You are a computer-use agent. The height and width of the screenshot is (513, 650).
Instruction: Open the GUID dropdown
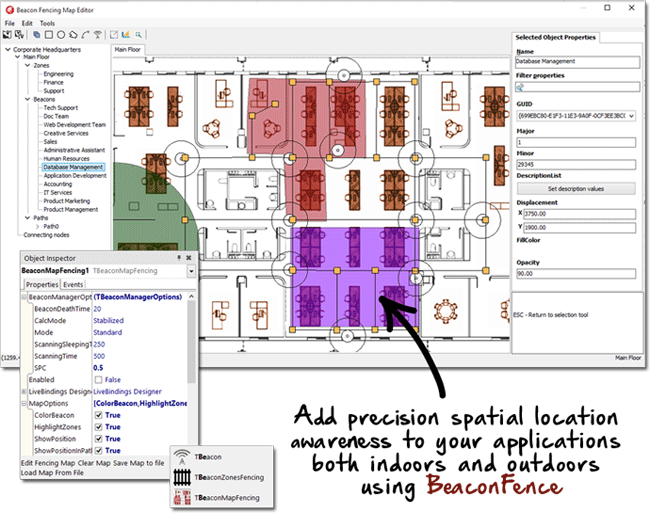coord(631,116)
